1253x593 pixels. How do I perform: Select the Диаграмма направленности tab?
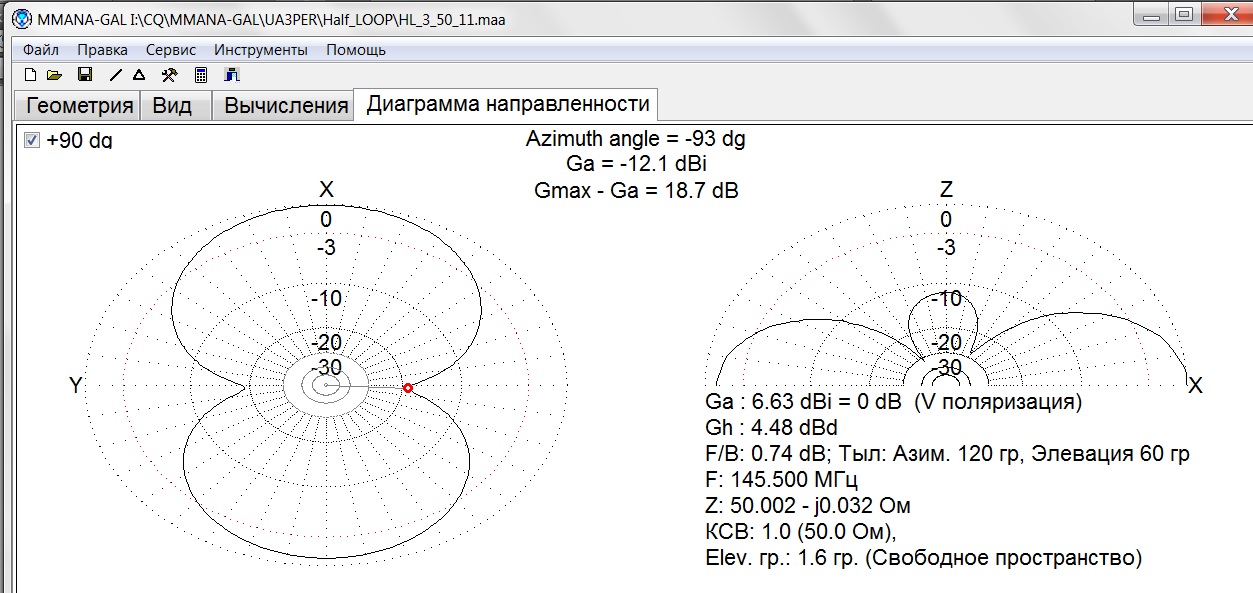click(x=507, y=104)
